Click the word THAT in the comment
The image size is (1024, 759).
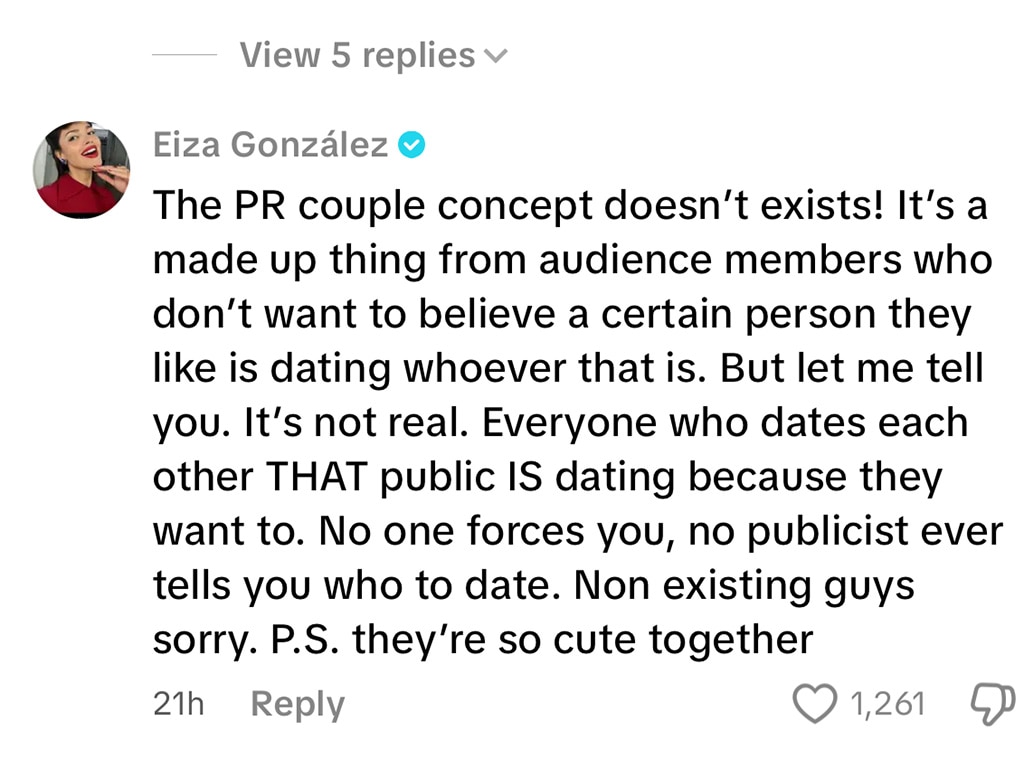coord(316,476)
